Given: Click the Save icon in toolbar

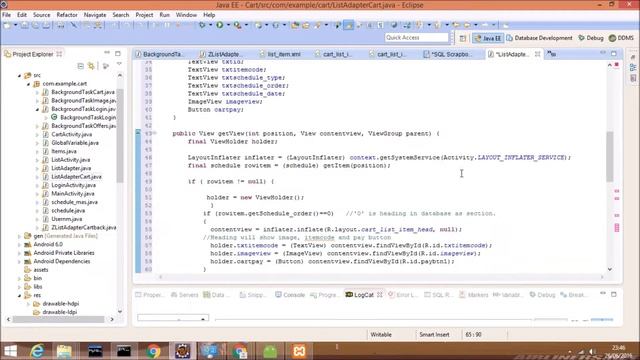Looking at the screenshot, I should point(25,25).
